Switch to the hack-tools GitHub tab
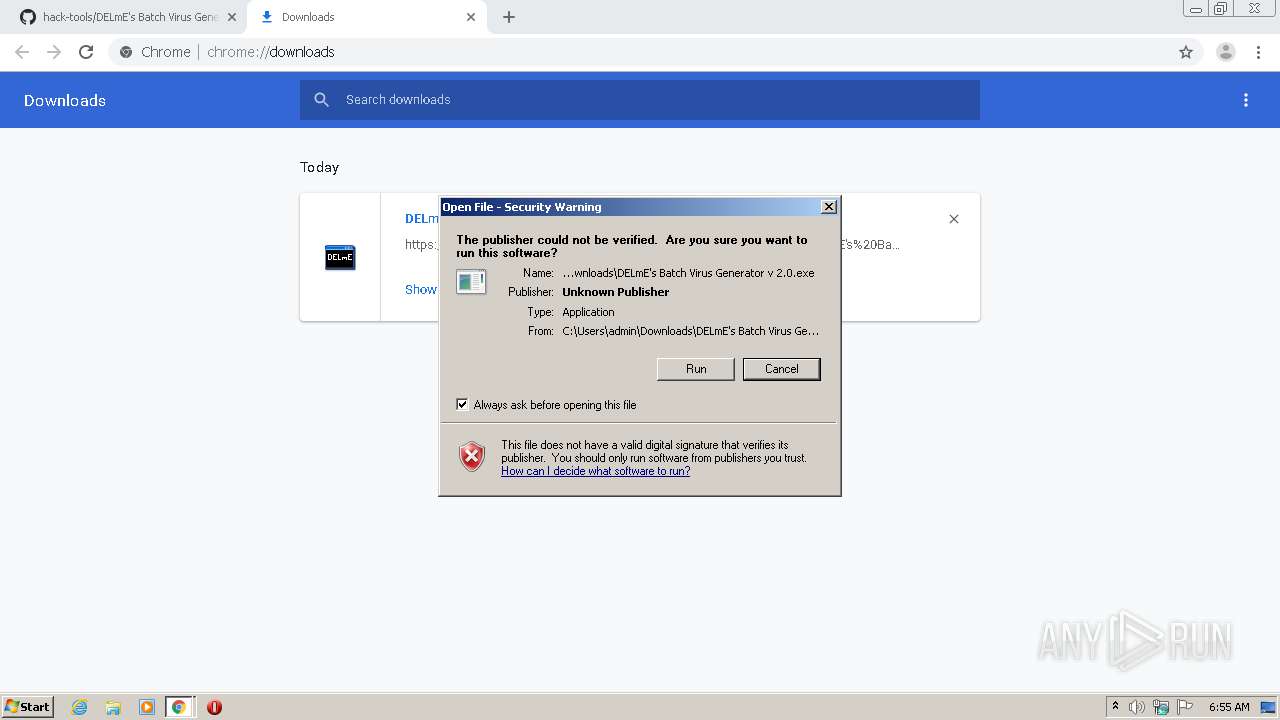Viewport: 1280px width, 720px height. point(128,17)
